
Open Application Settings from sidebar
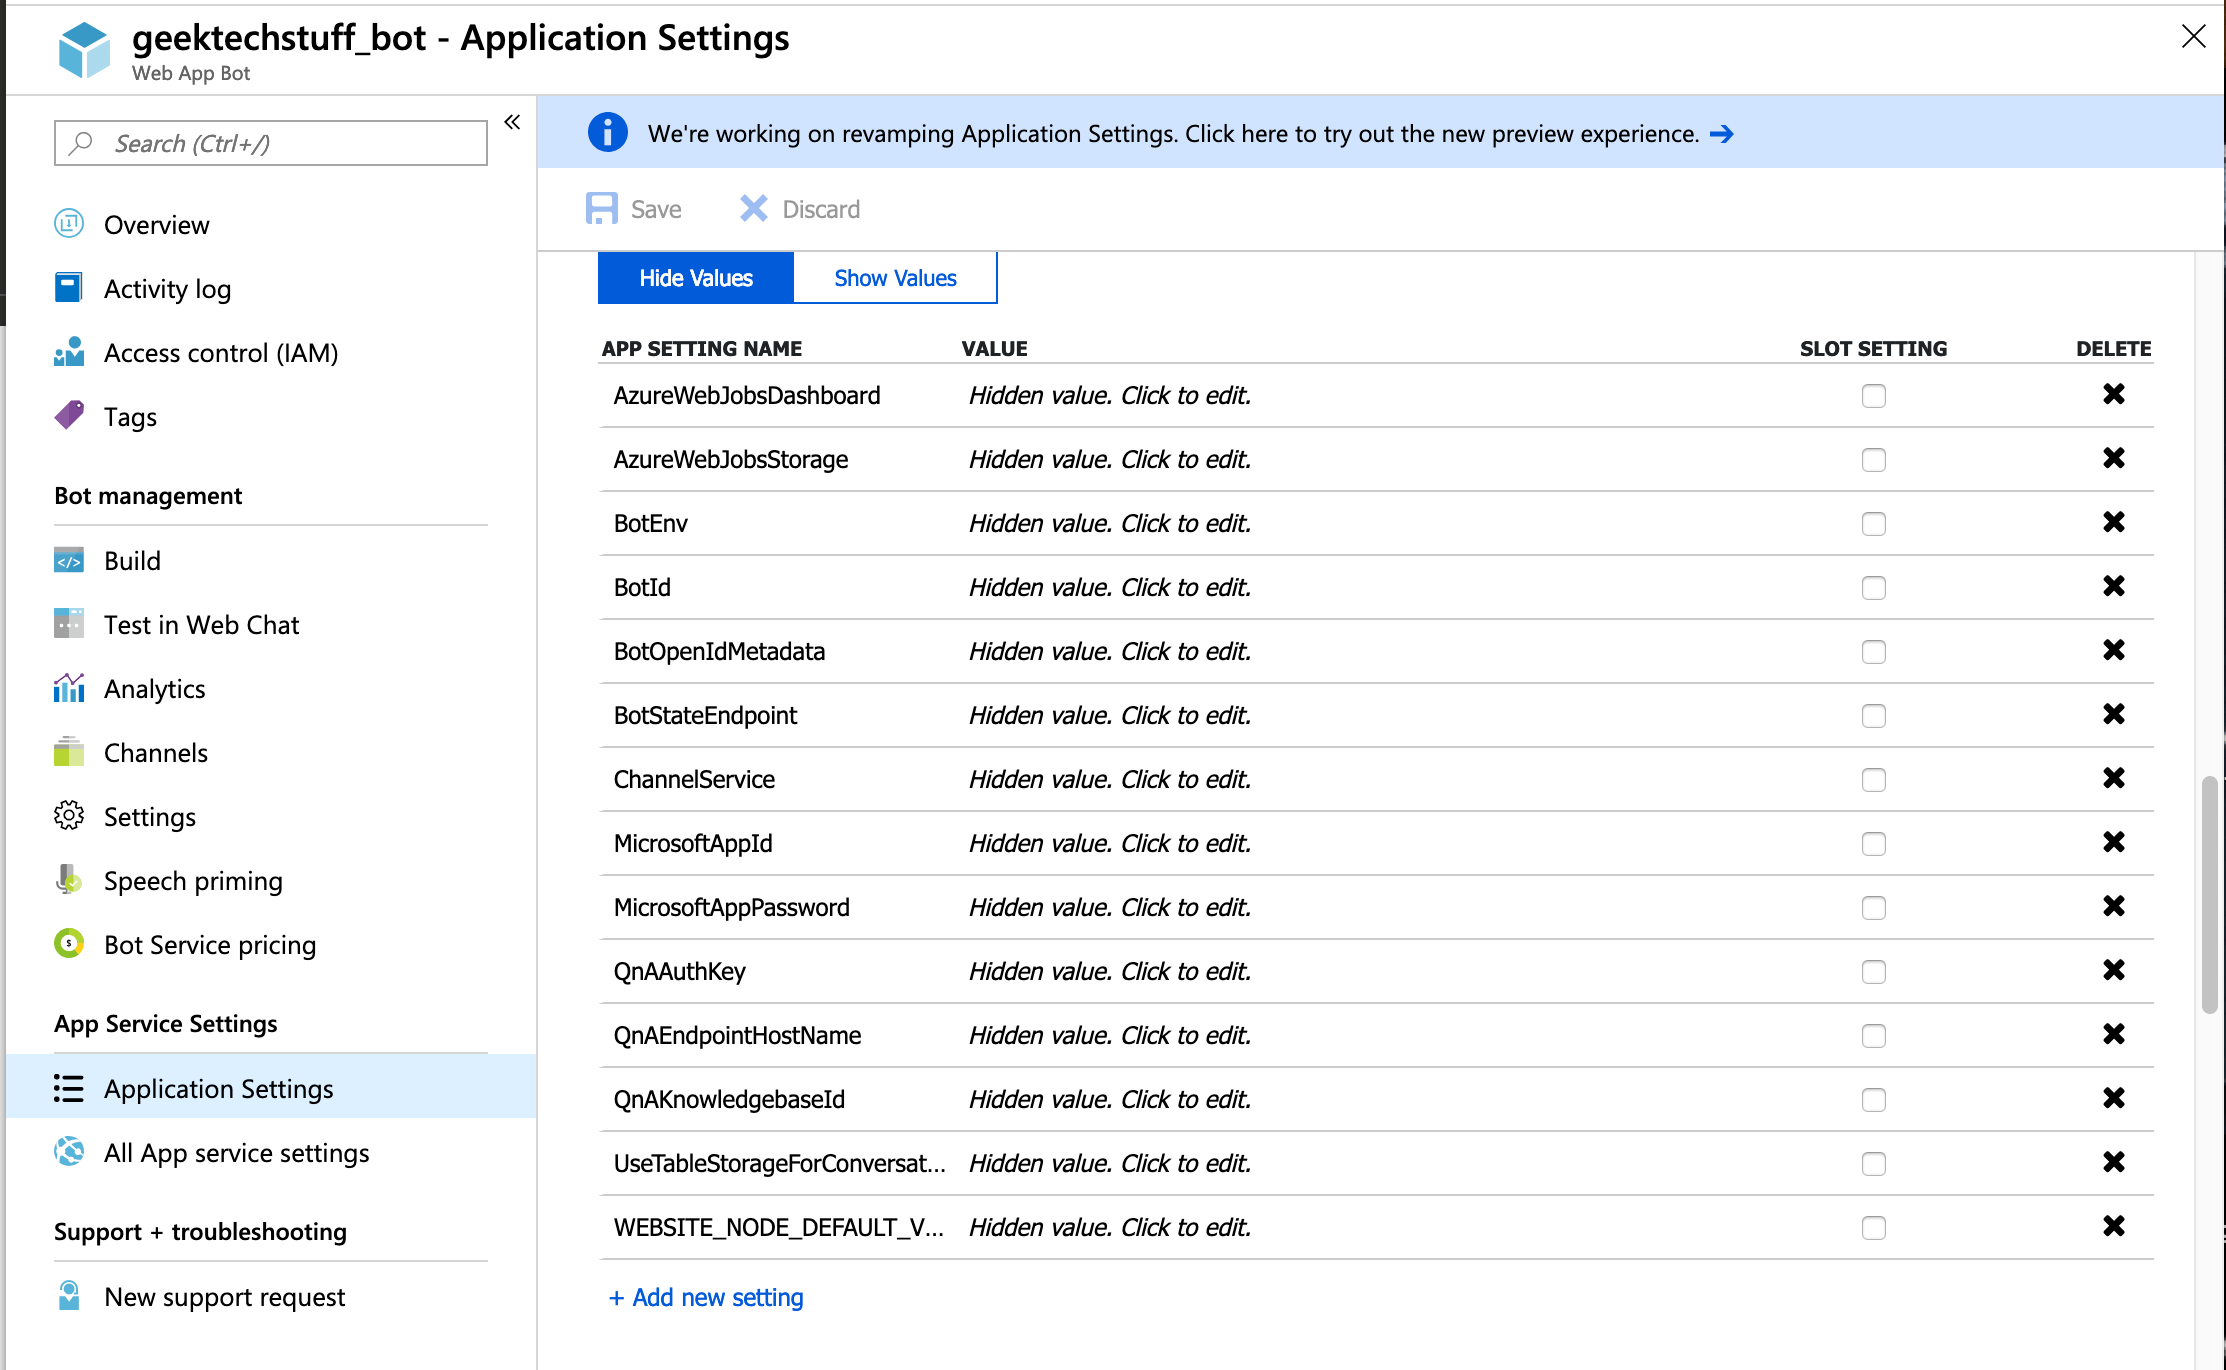coord(219,1088)
